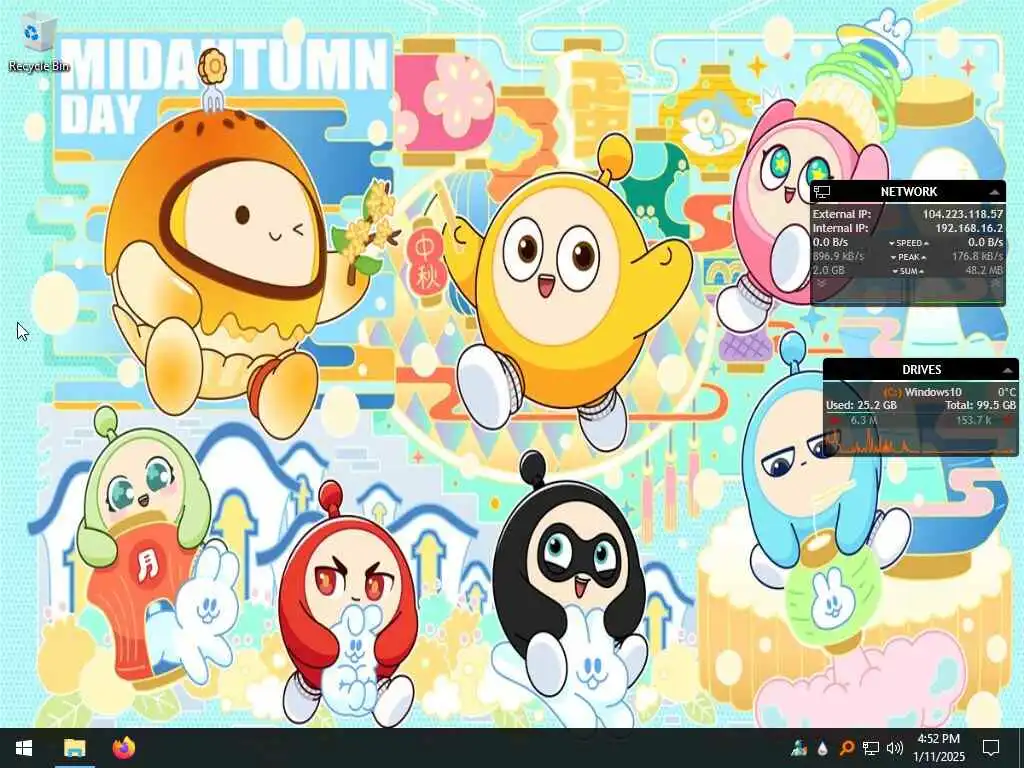Click the drive temperature 0°C reading
1024x768 pixels.
1006,392
